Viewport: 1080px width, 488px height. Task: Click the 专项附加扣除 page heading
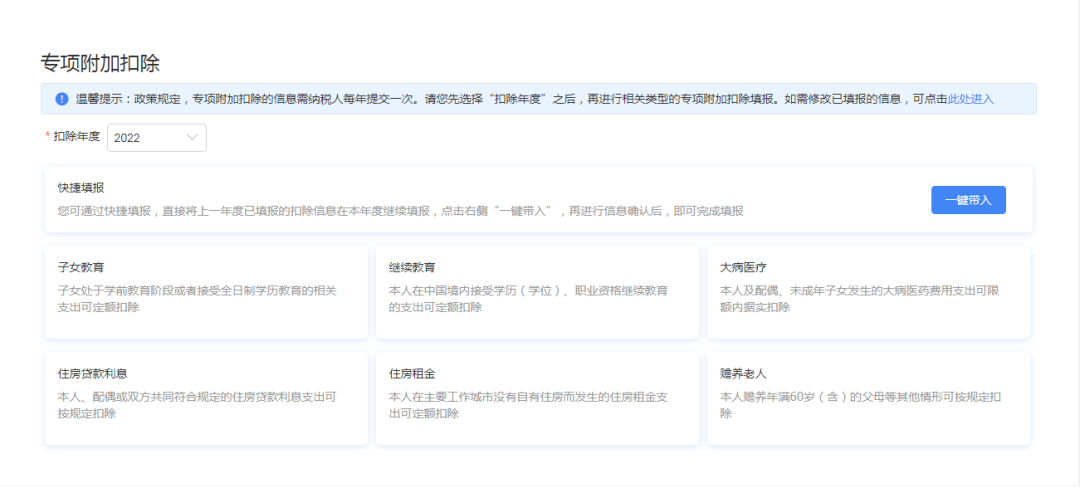101,63
